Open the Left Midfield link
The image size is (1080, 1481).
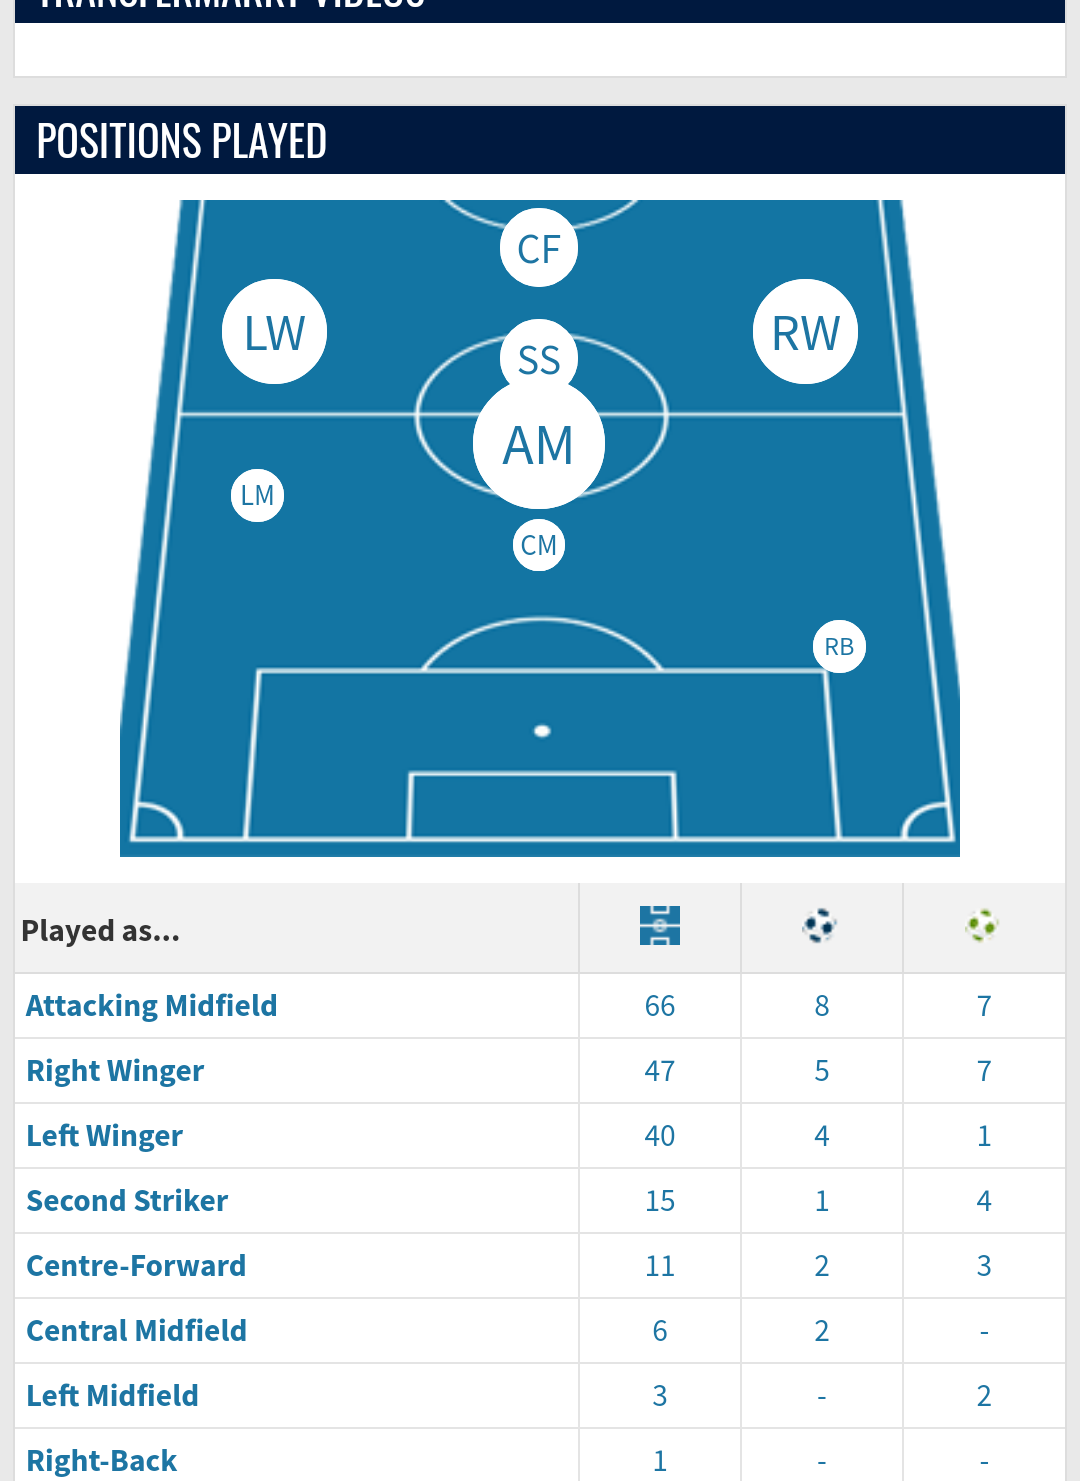click(x=112, y=1396)
